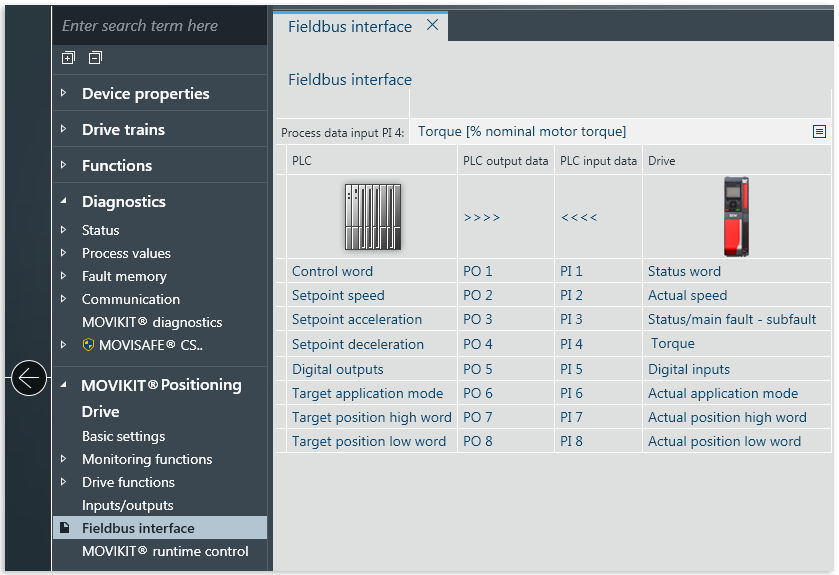839x575 pixels.
Task: Expand the Device properties section
Action: pos(64,94)
